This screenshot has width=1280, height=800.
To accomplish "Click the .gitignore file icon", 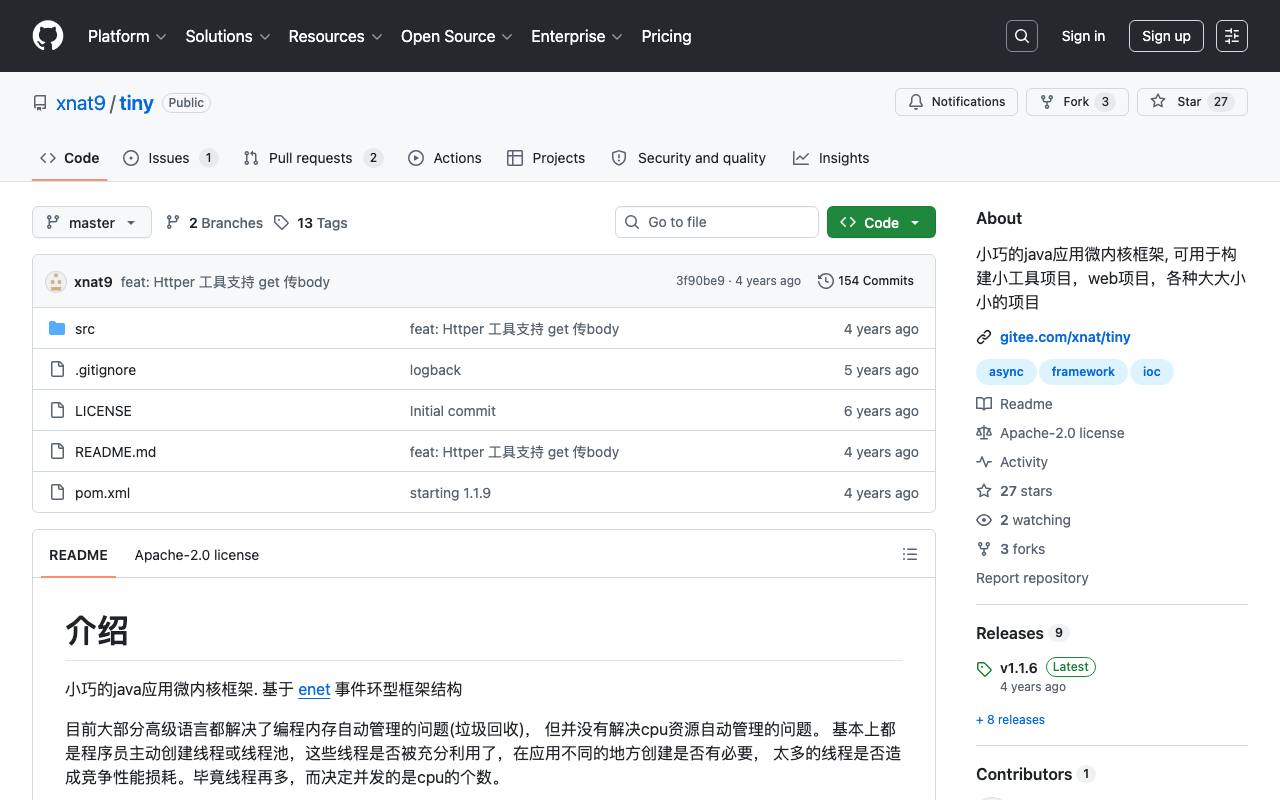I will tap(57, 370).
